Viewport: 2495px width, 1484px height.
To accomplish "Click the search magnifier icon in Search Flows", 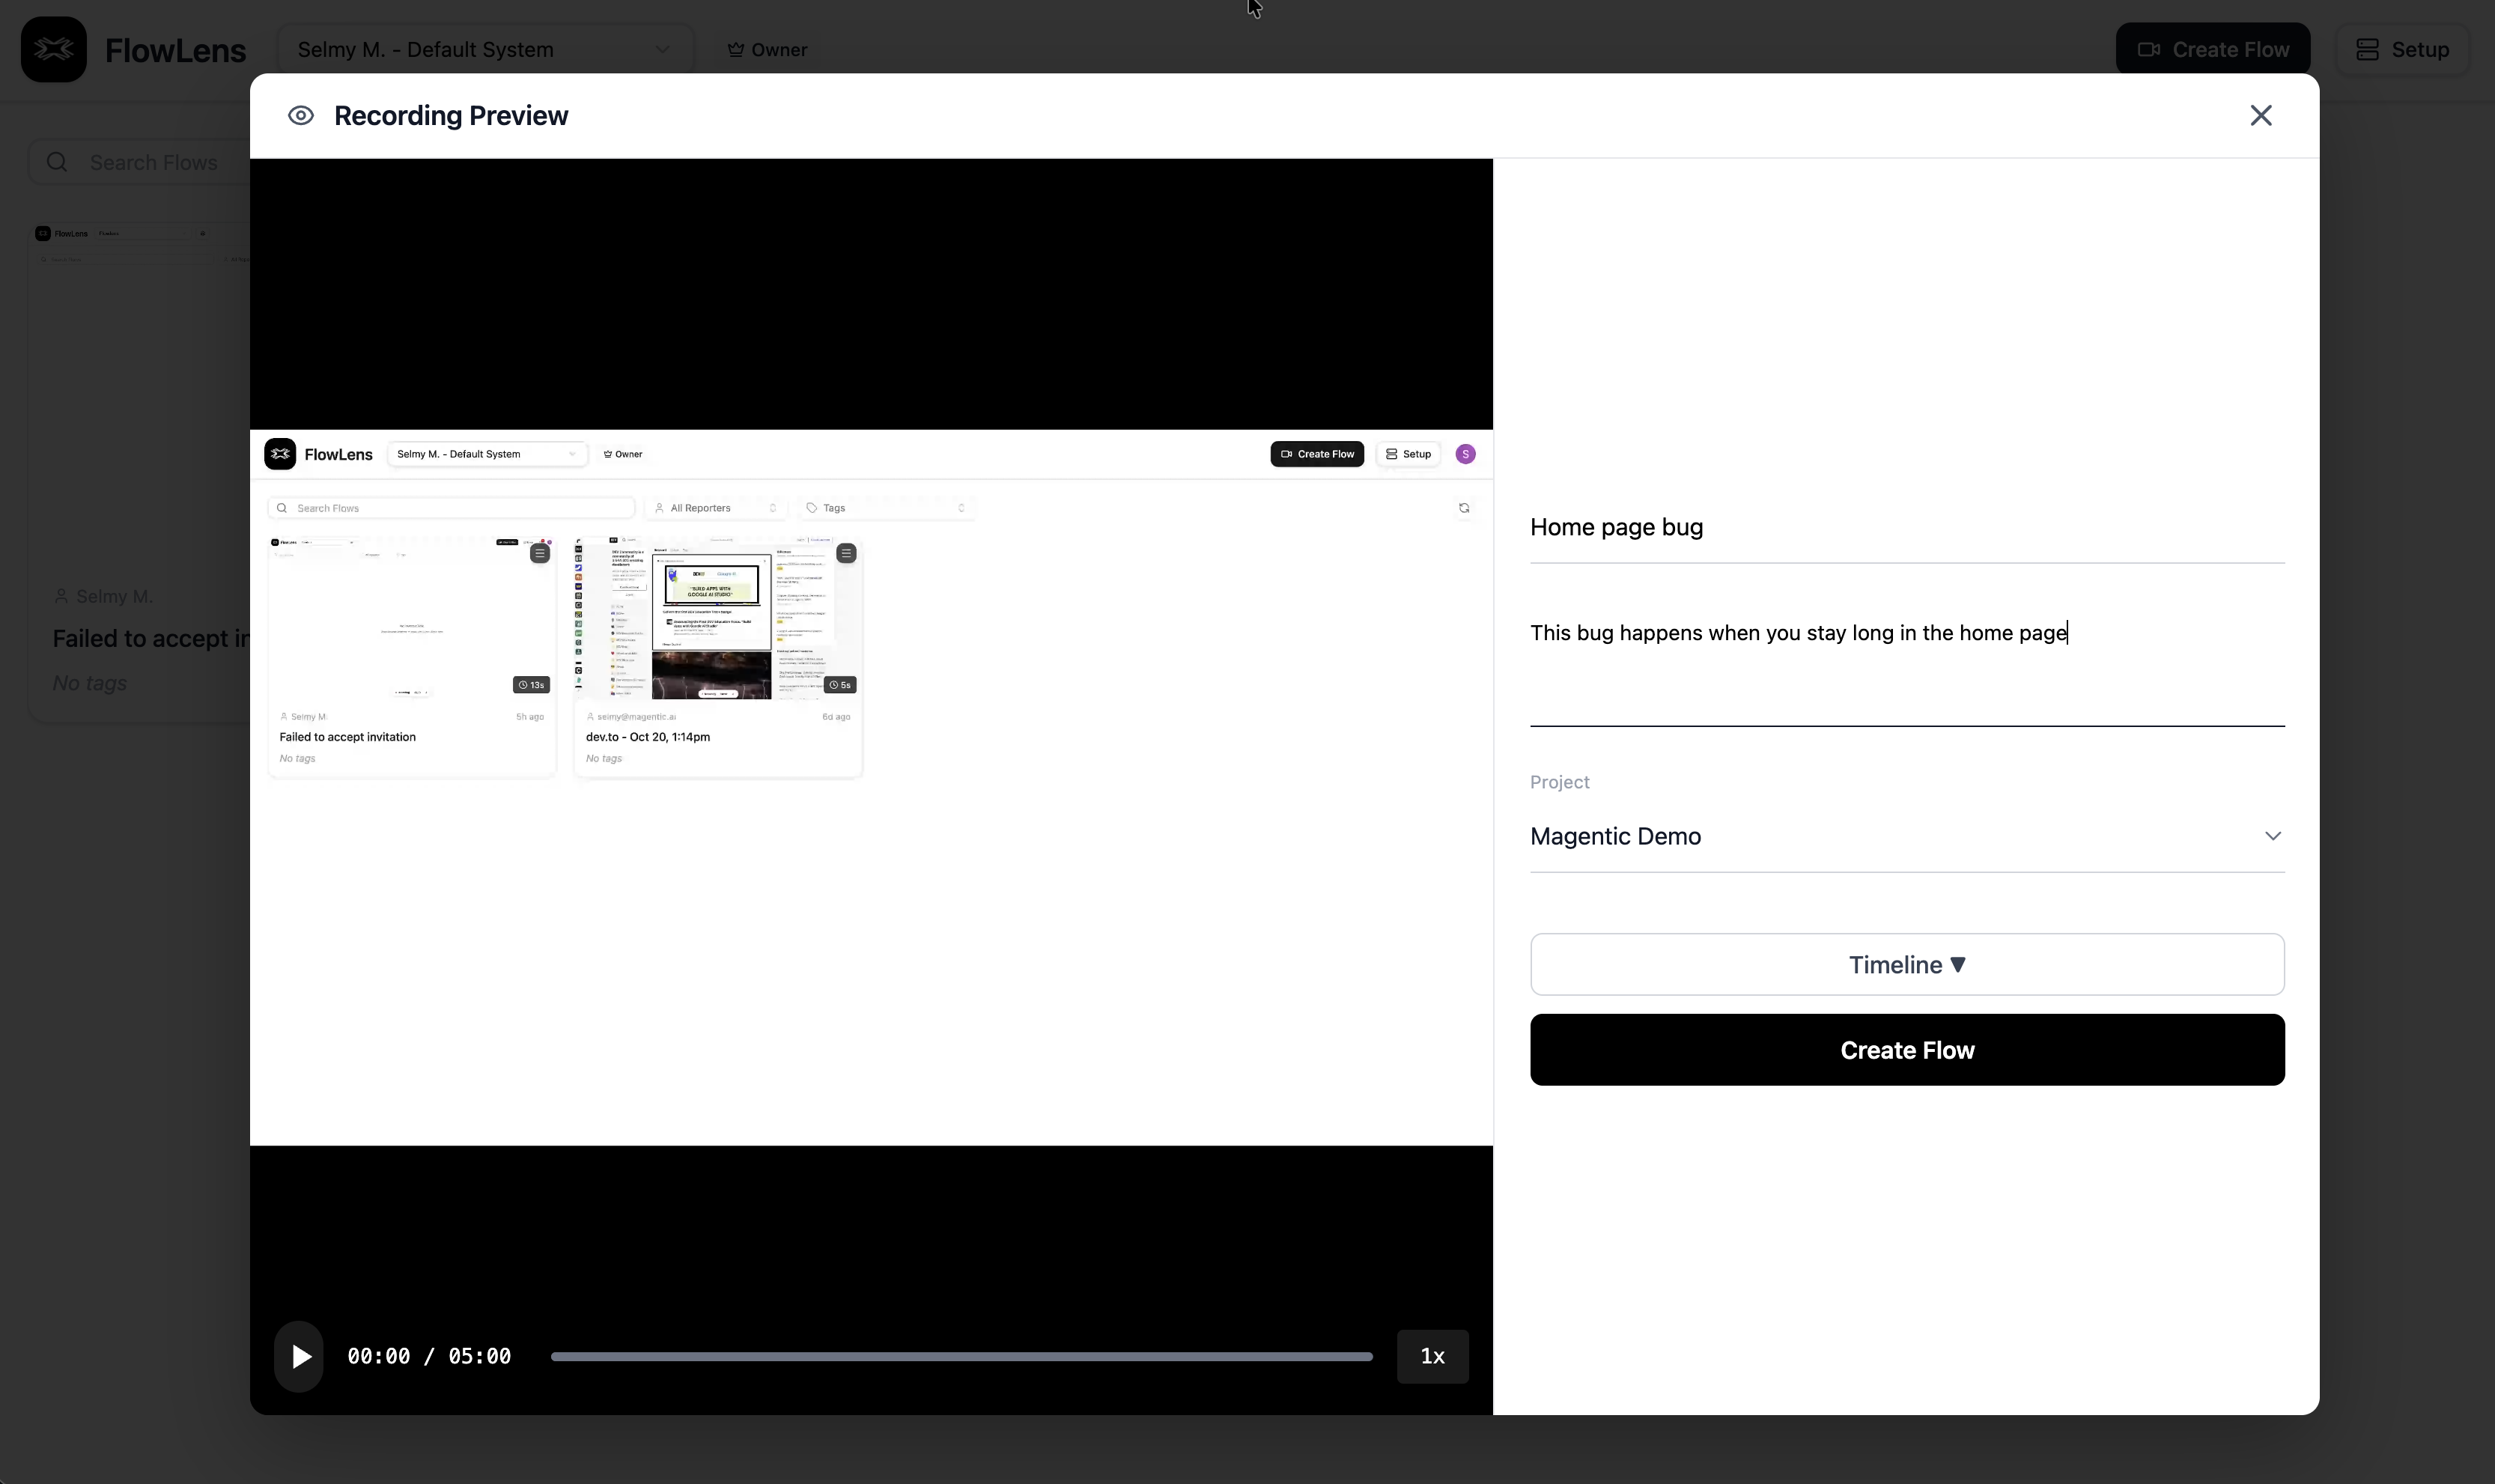I will (x=57, y=162).
